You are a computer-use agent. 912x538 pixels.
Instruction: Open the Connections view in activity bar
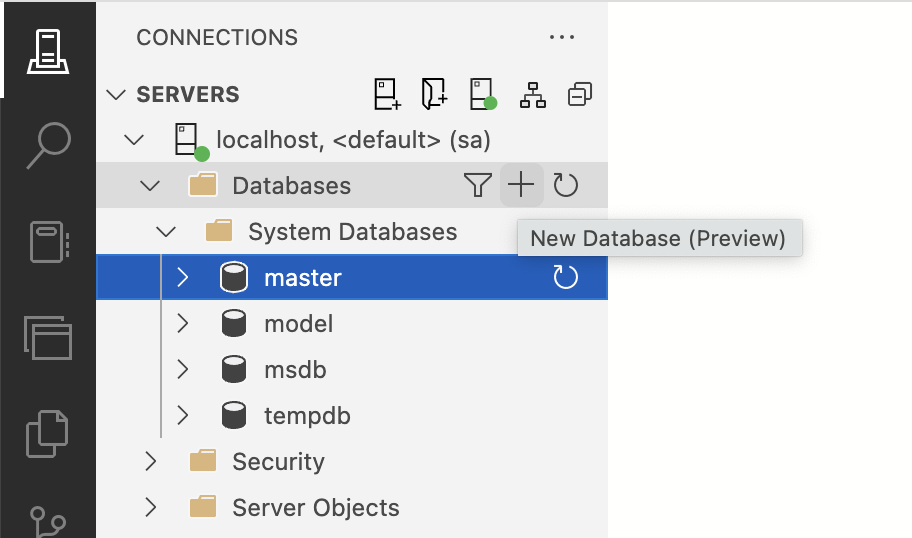48,51
